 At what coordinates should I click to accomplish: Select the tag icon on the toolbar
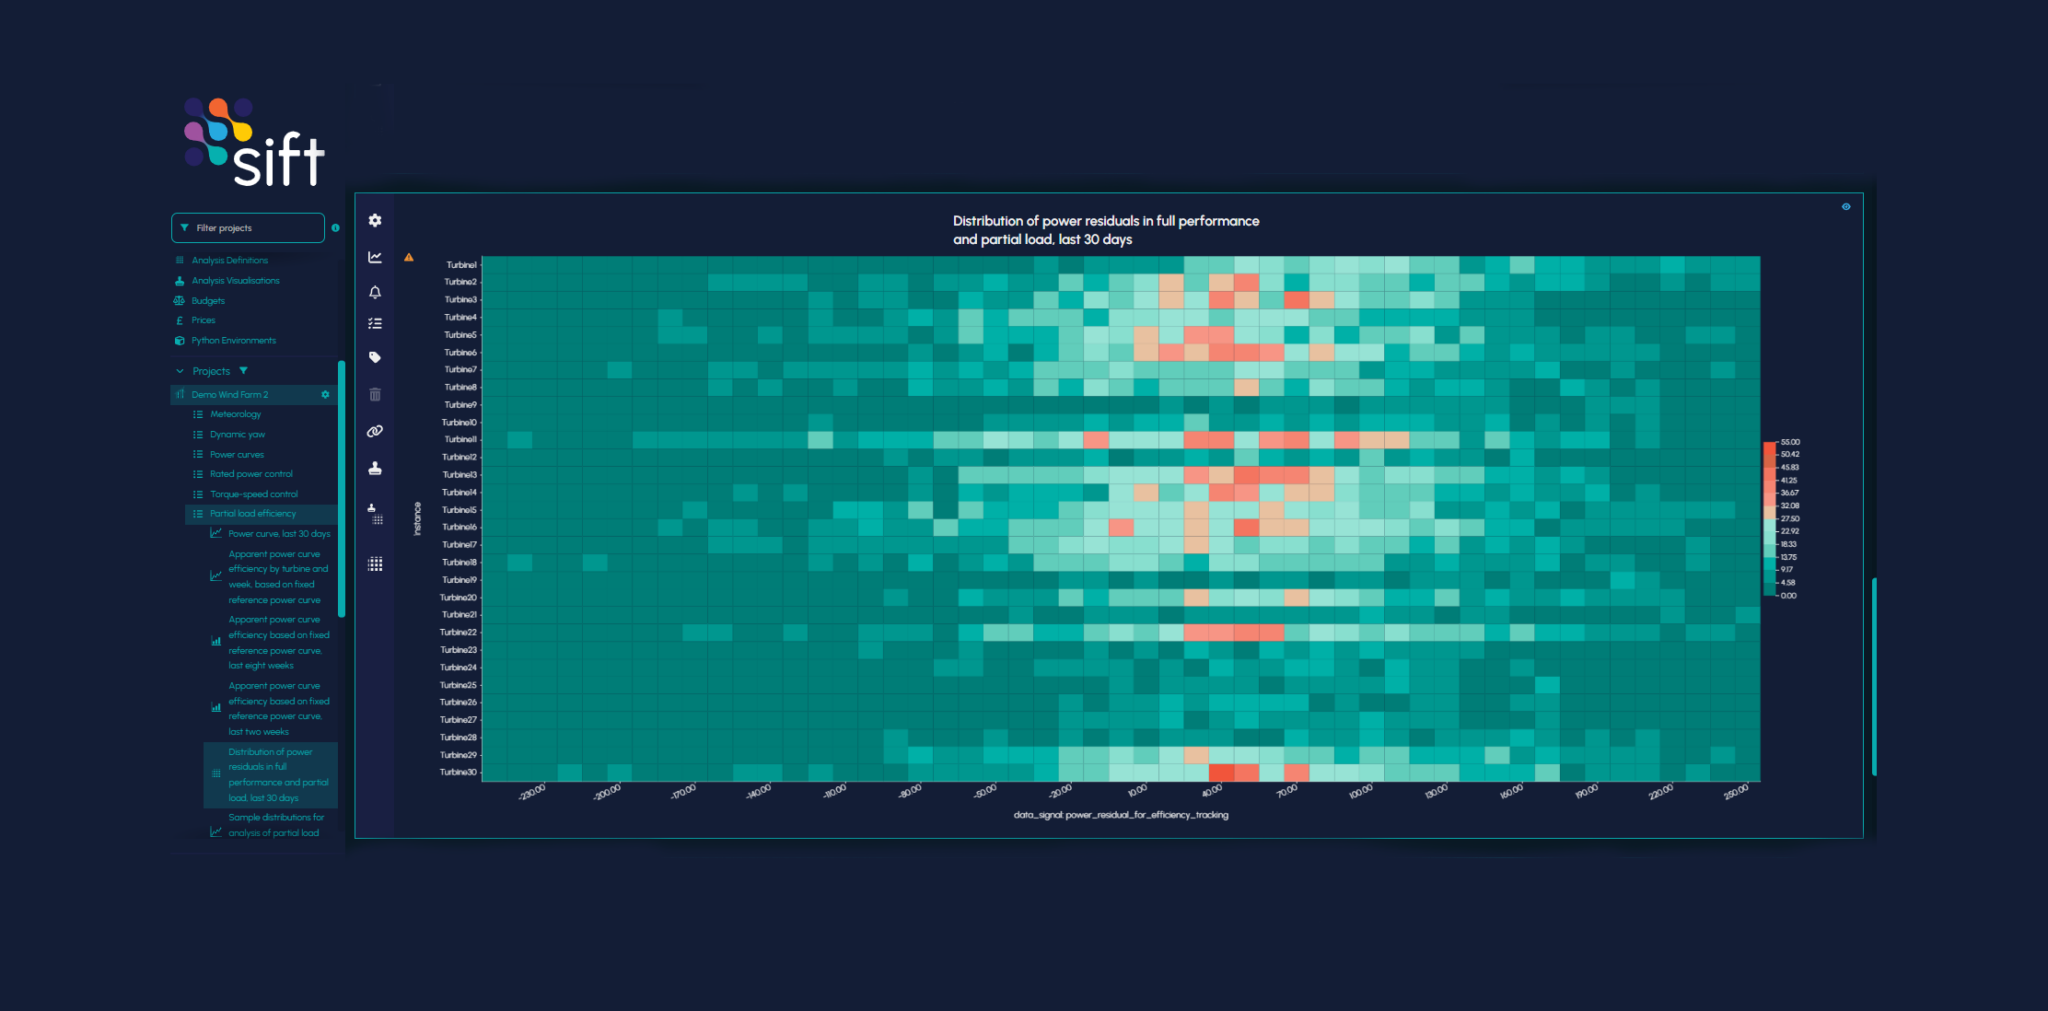(x=374, y=356)
